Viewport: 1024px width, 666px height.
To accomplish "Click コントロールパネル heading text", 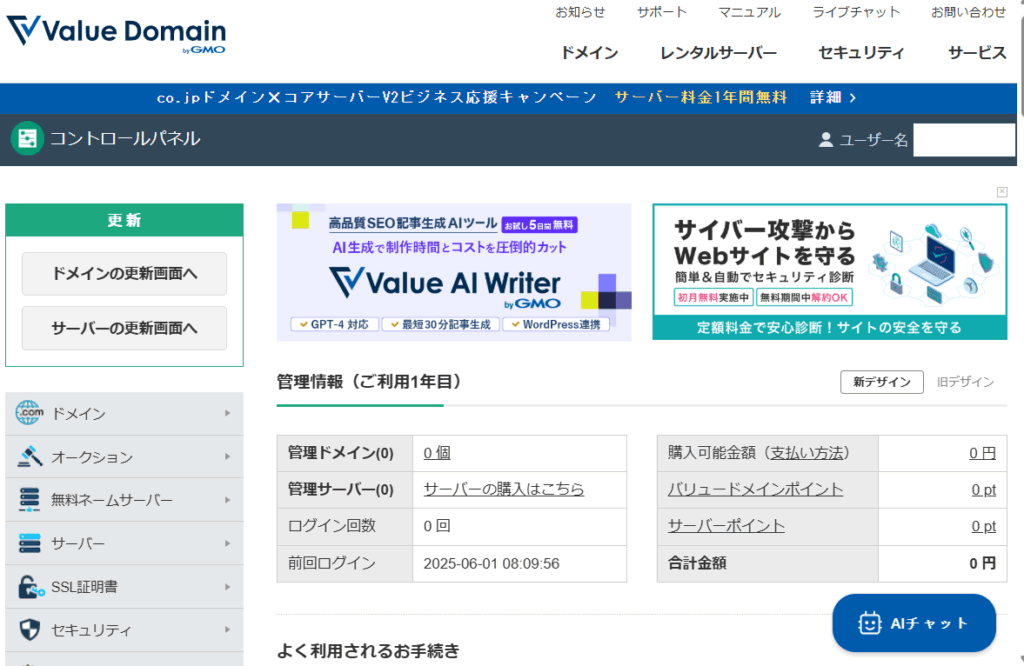I will [125, 138].
